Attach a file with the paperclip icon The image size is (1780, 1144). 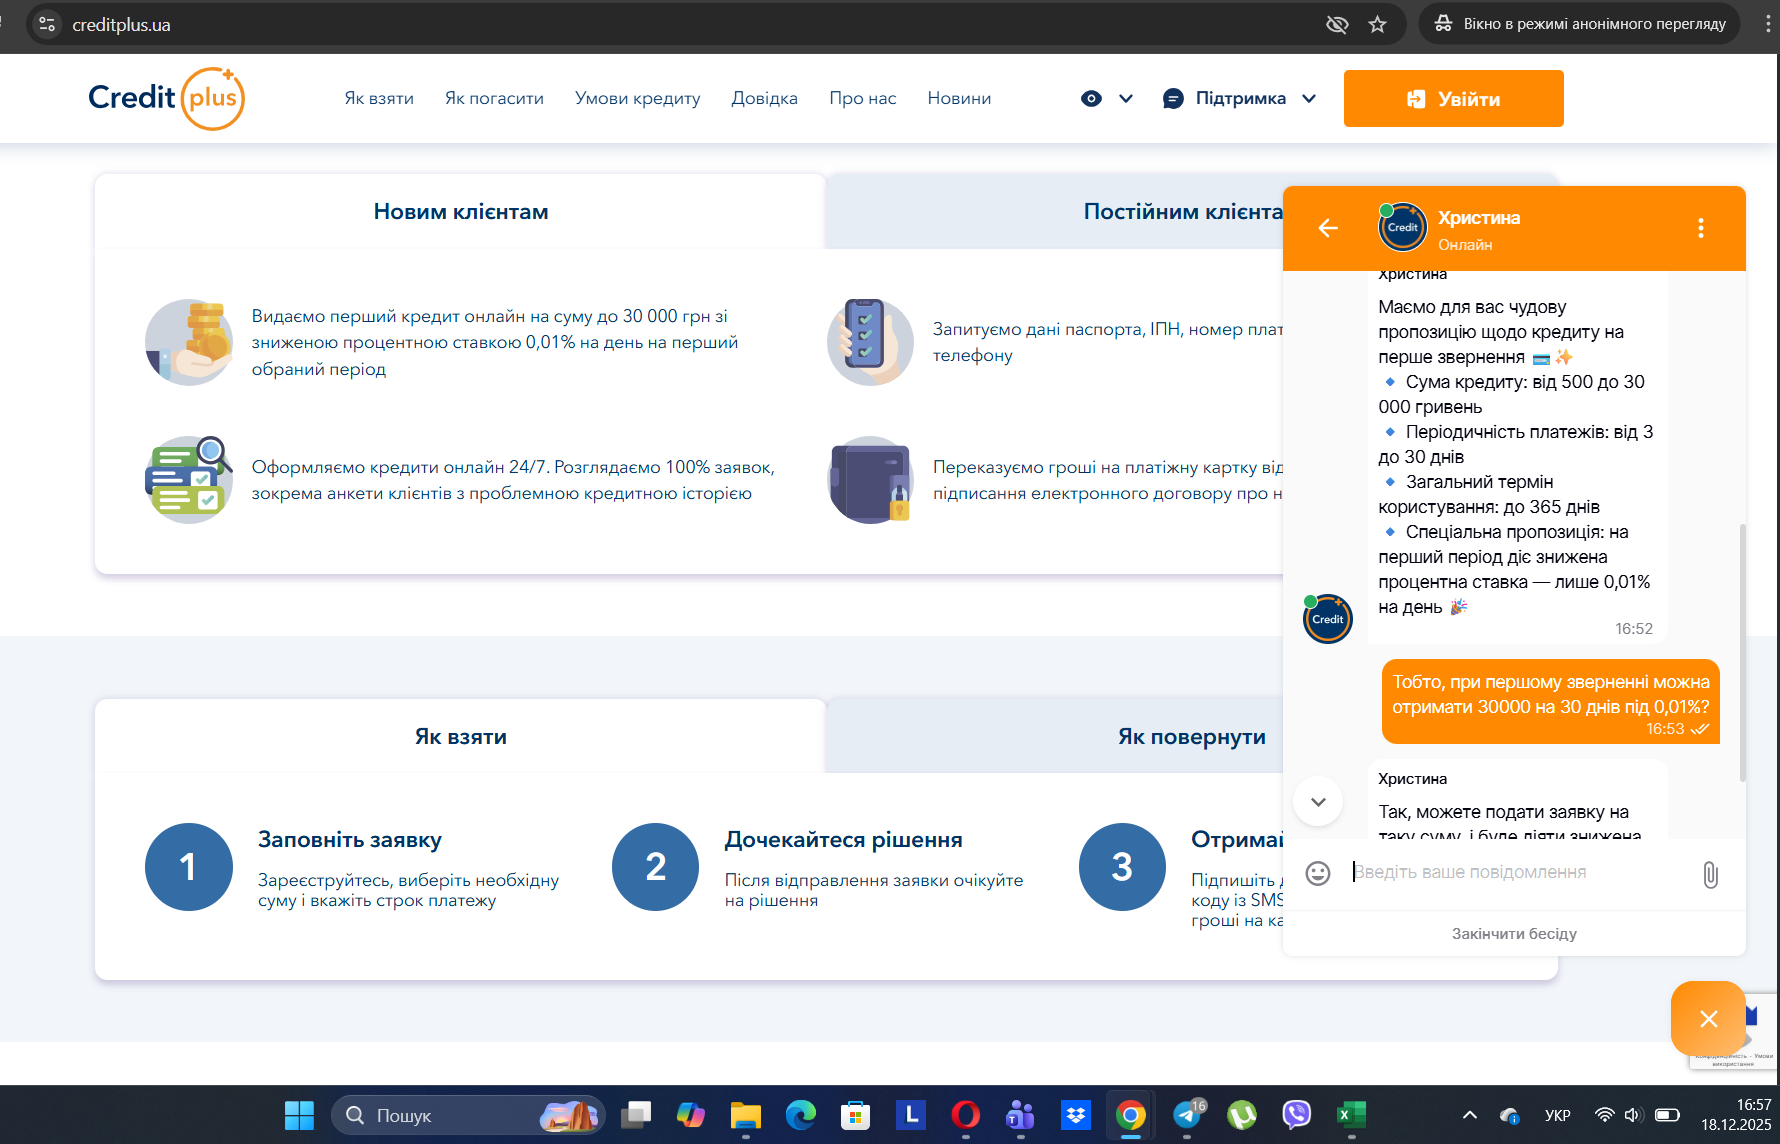pos(1710,875)
